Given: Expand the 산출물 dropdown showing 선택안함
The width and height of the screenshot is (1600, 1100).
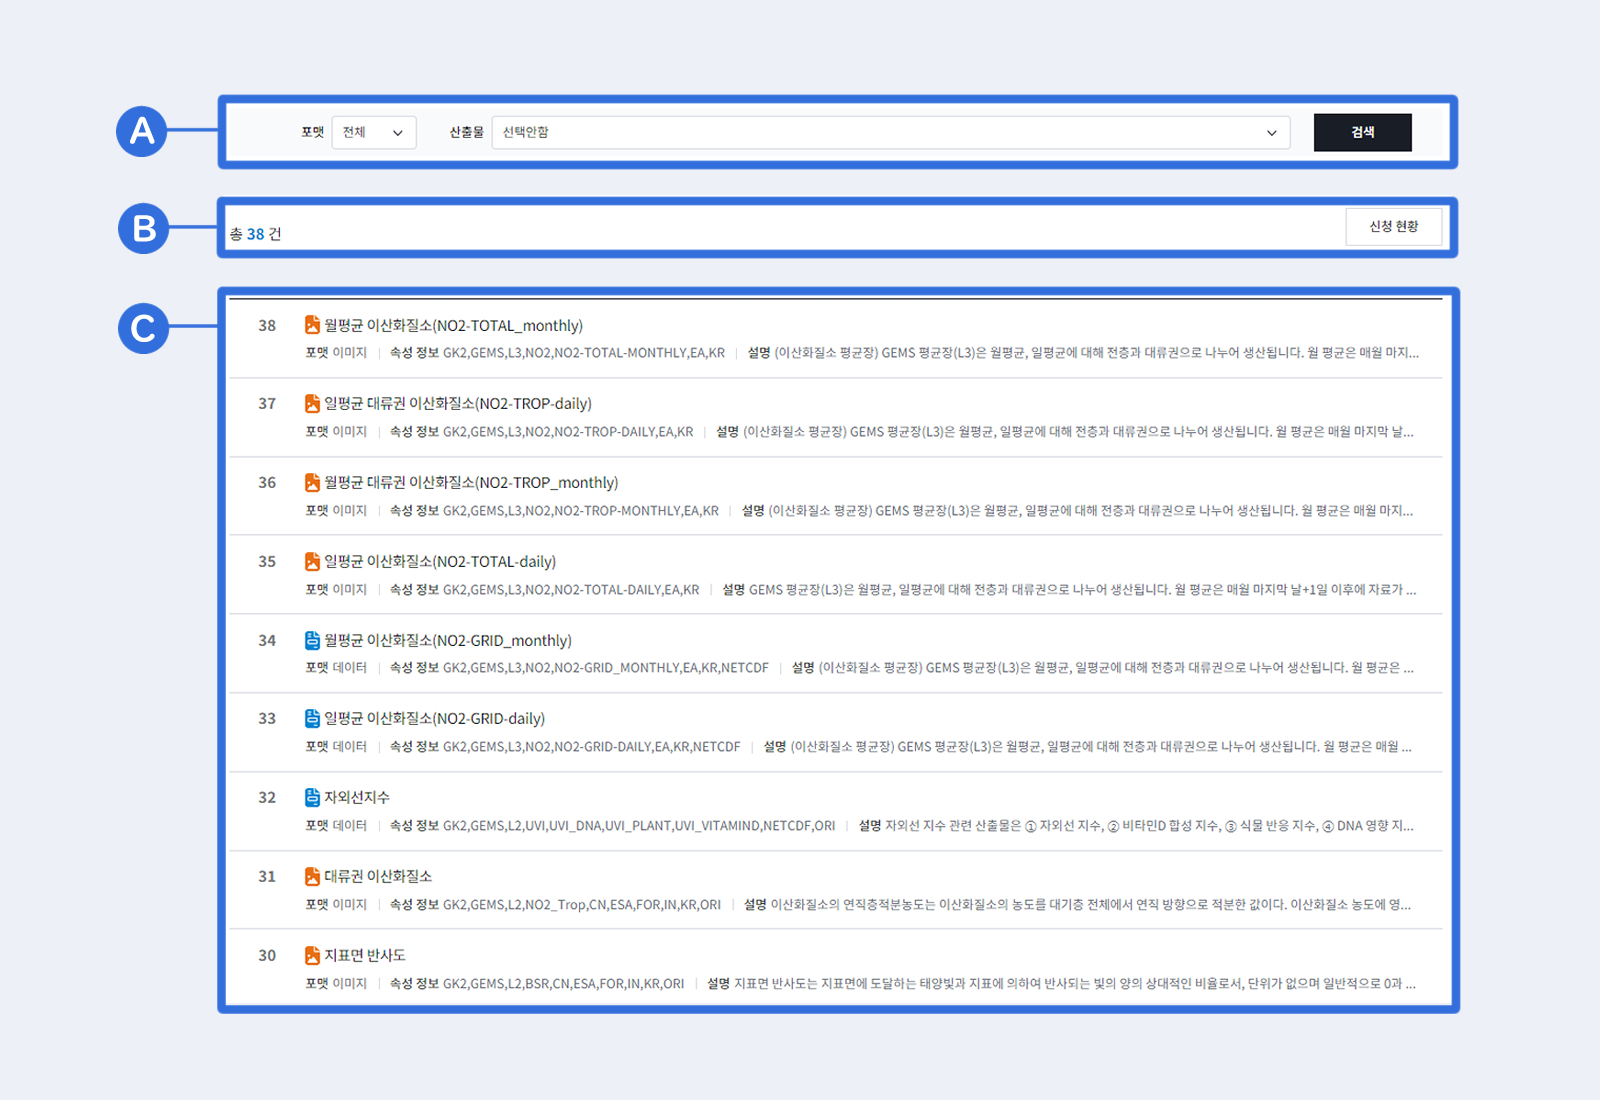Looking at the screenshot, I should (890, 133).
